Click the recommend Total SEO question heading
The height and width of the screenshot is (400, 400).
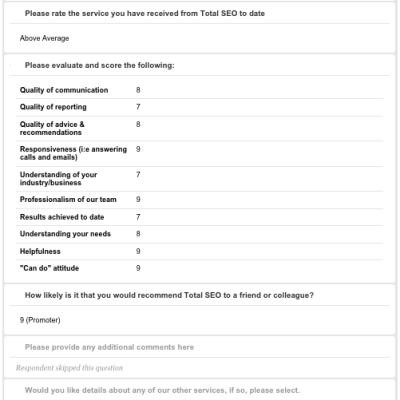click(x=169, y=295)
